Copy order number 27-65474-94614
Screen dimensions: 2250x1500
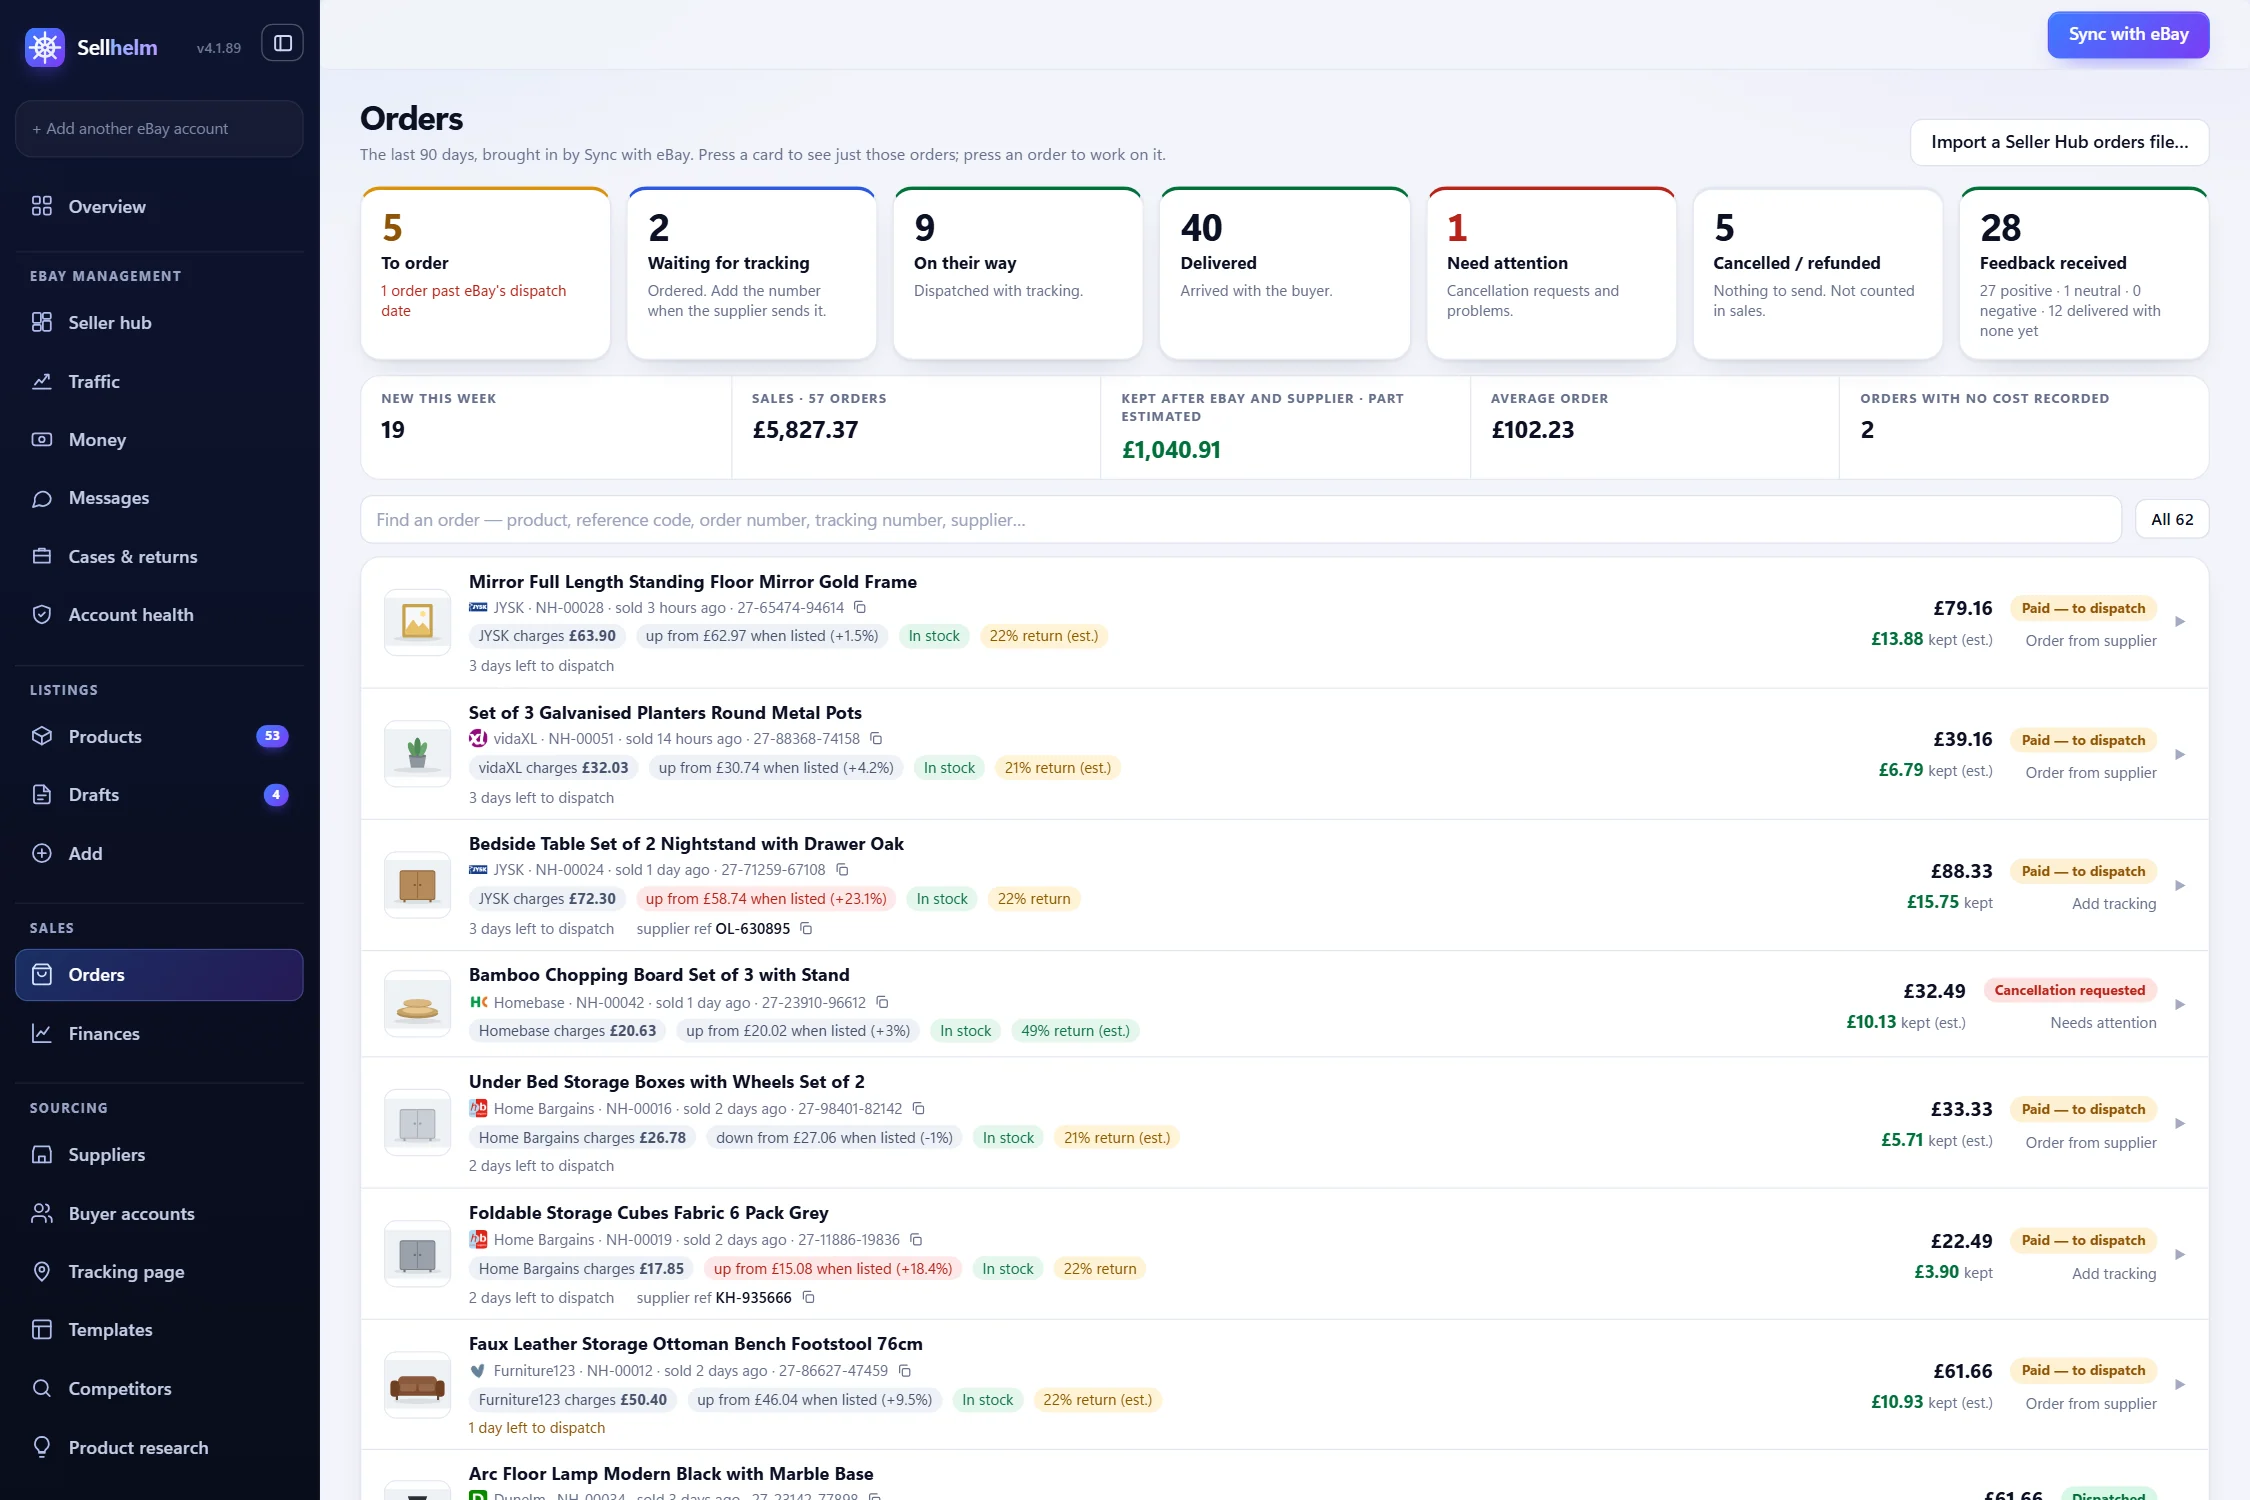[x=859, y=608]
